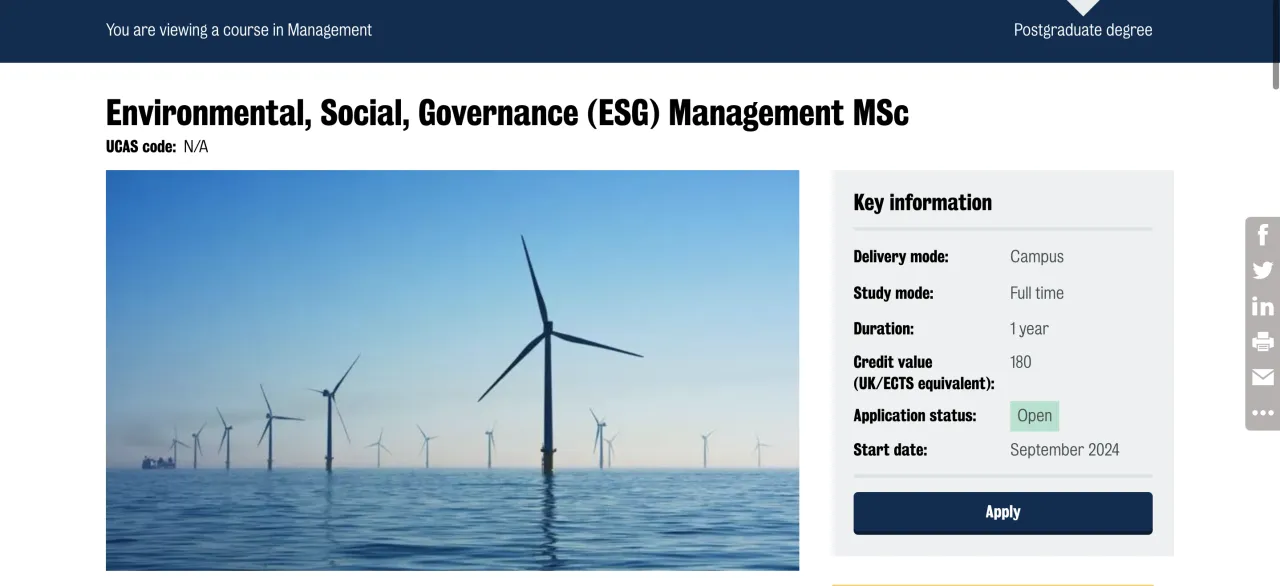Click the 'viewing a course in Management' text
The image size is (1280, 586).
pos(239,30)
